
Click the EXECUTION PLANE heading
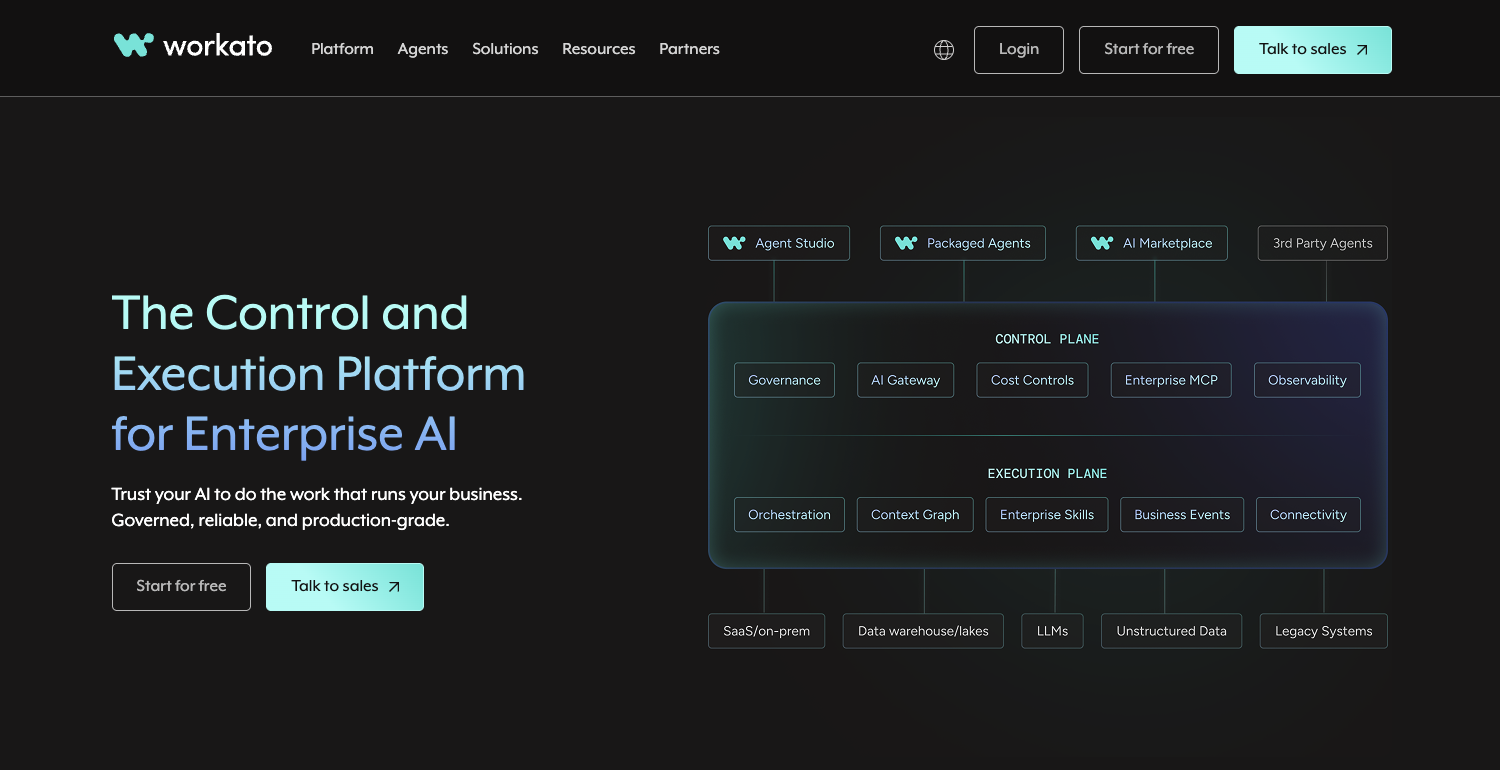coord(1047,474)
